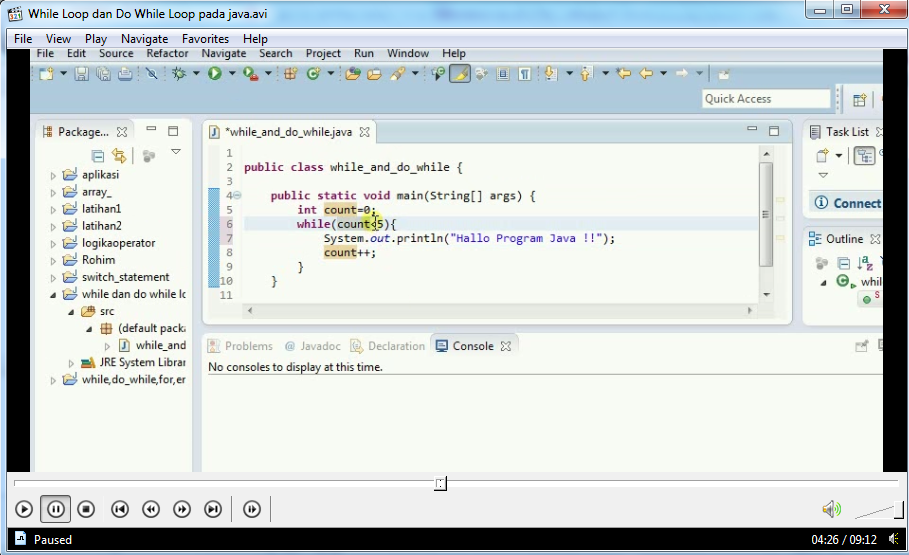Click the Last Edit Location arrow icon
909x555 pixels.
click(624, 73)
